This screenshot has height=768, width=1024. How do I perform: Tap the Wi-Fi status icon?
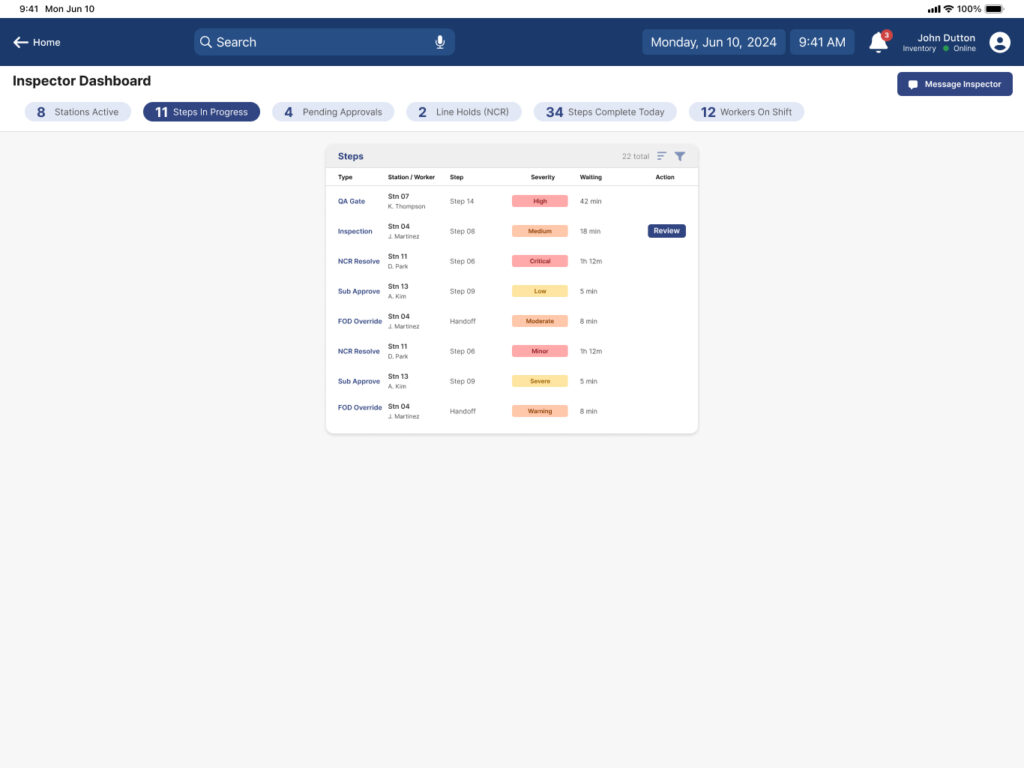tap(948, 8)
